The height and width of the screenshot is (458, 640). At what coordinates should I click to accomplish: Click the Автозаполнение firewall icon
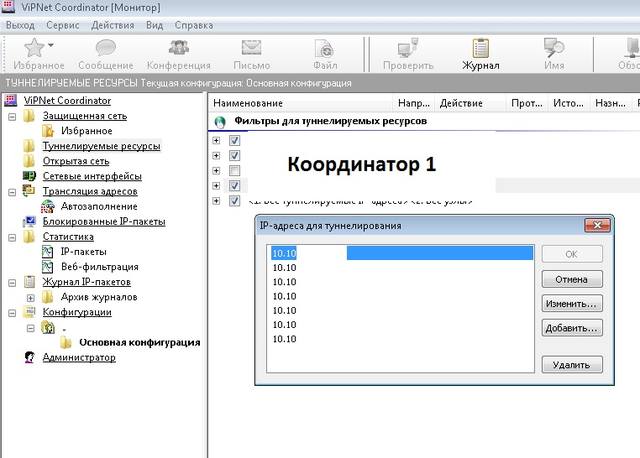pyautogui.click(x=47, y=206)
